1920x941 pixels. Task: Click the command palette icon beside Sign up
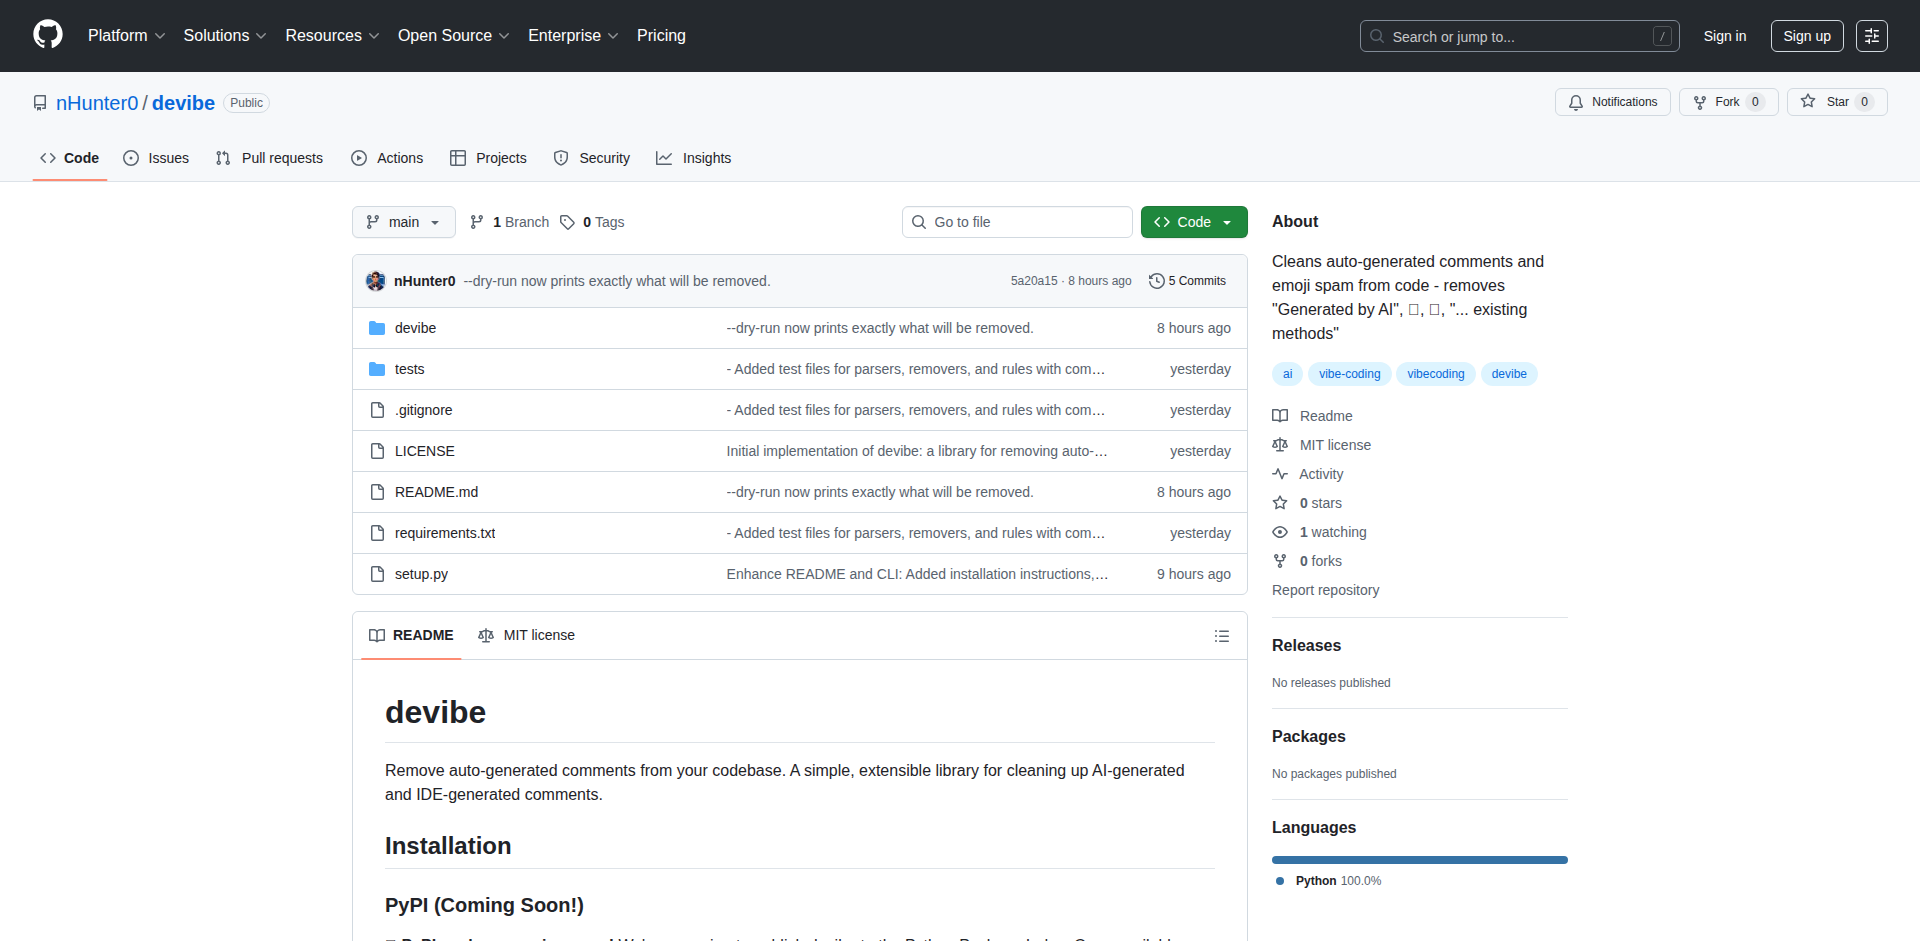(x=1872, y=36)
